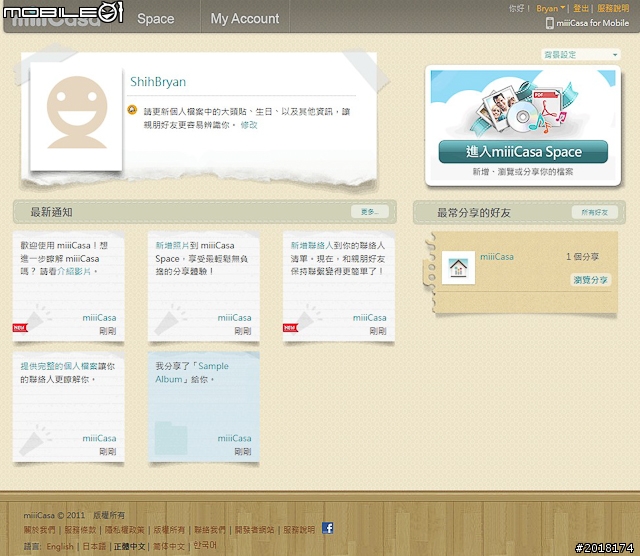The height and width of the screenshot is (556, 640).
Task: Click the 版權所有 footer link
Action: [169, 530]
